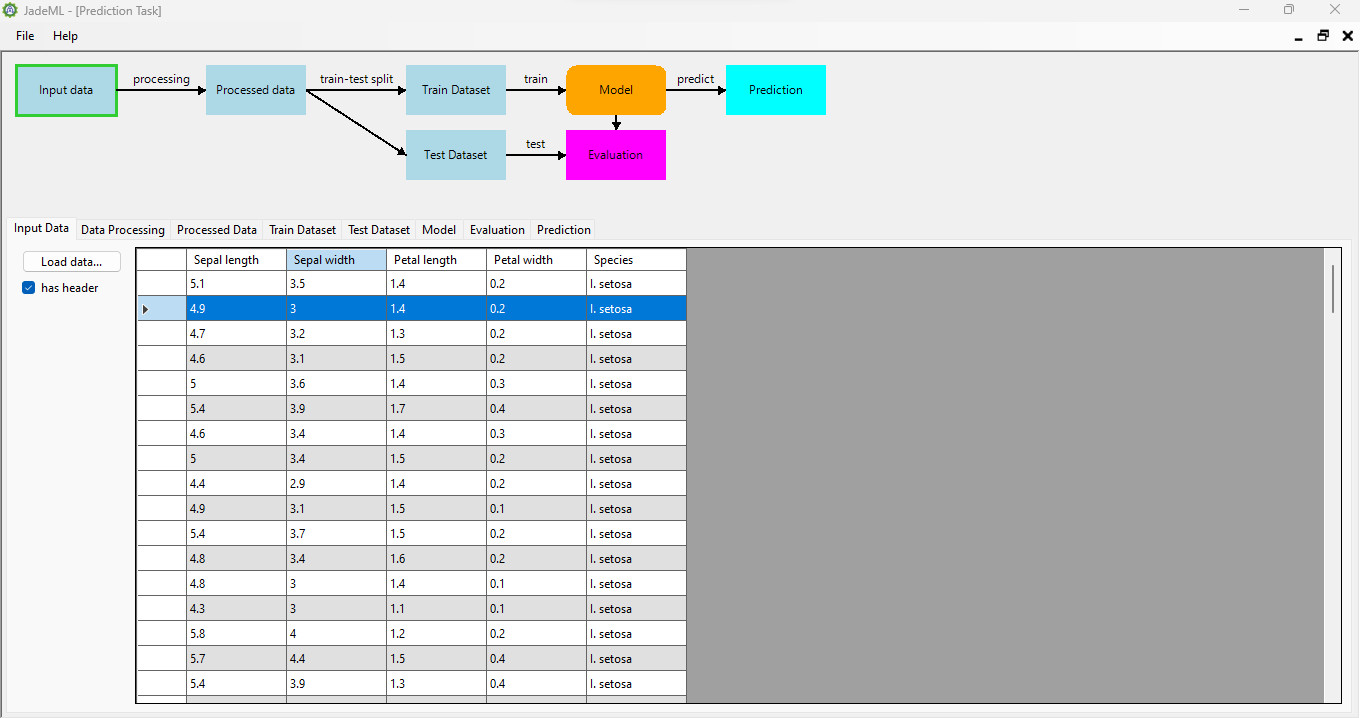This screenshot has width=1360, height=718.
Task: Switch to the Evaluation tab
Action: tap(497, 230)
